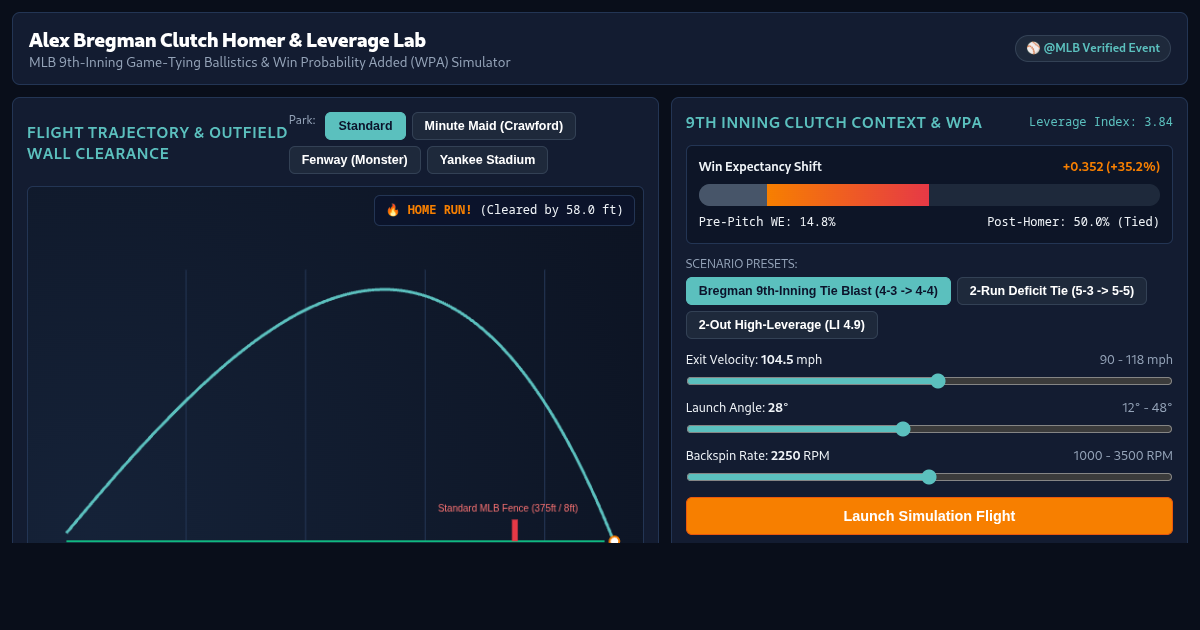
Task: Click the Backspin Rate 2250 RPM label
Action: [x=758, y=455]
